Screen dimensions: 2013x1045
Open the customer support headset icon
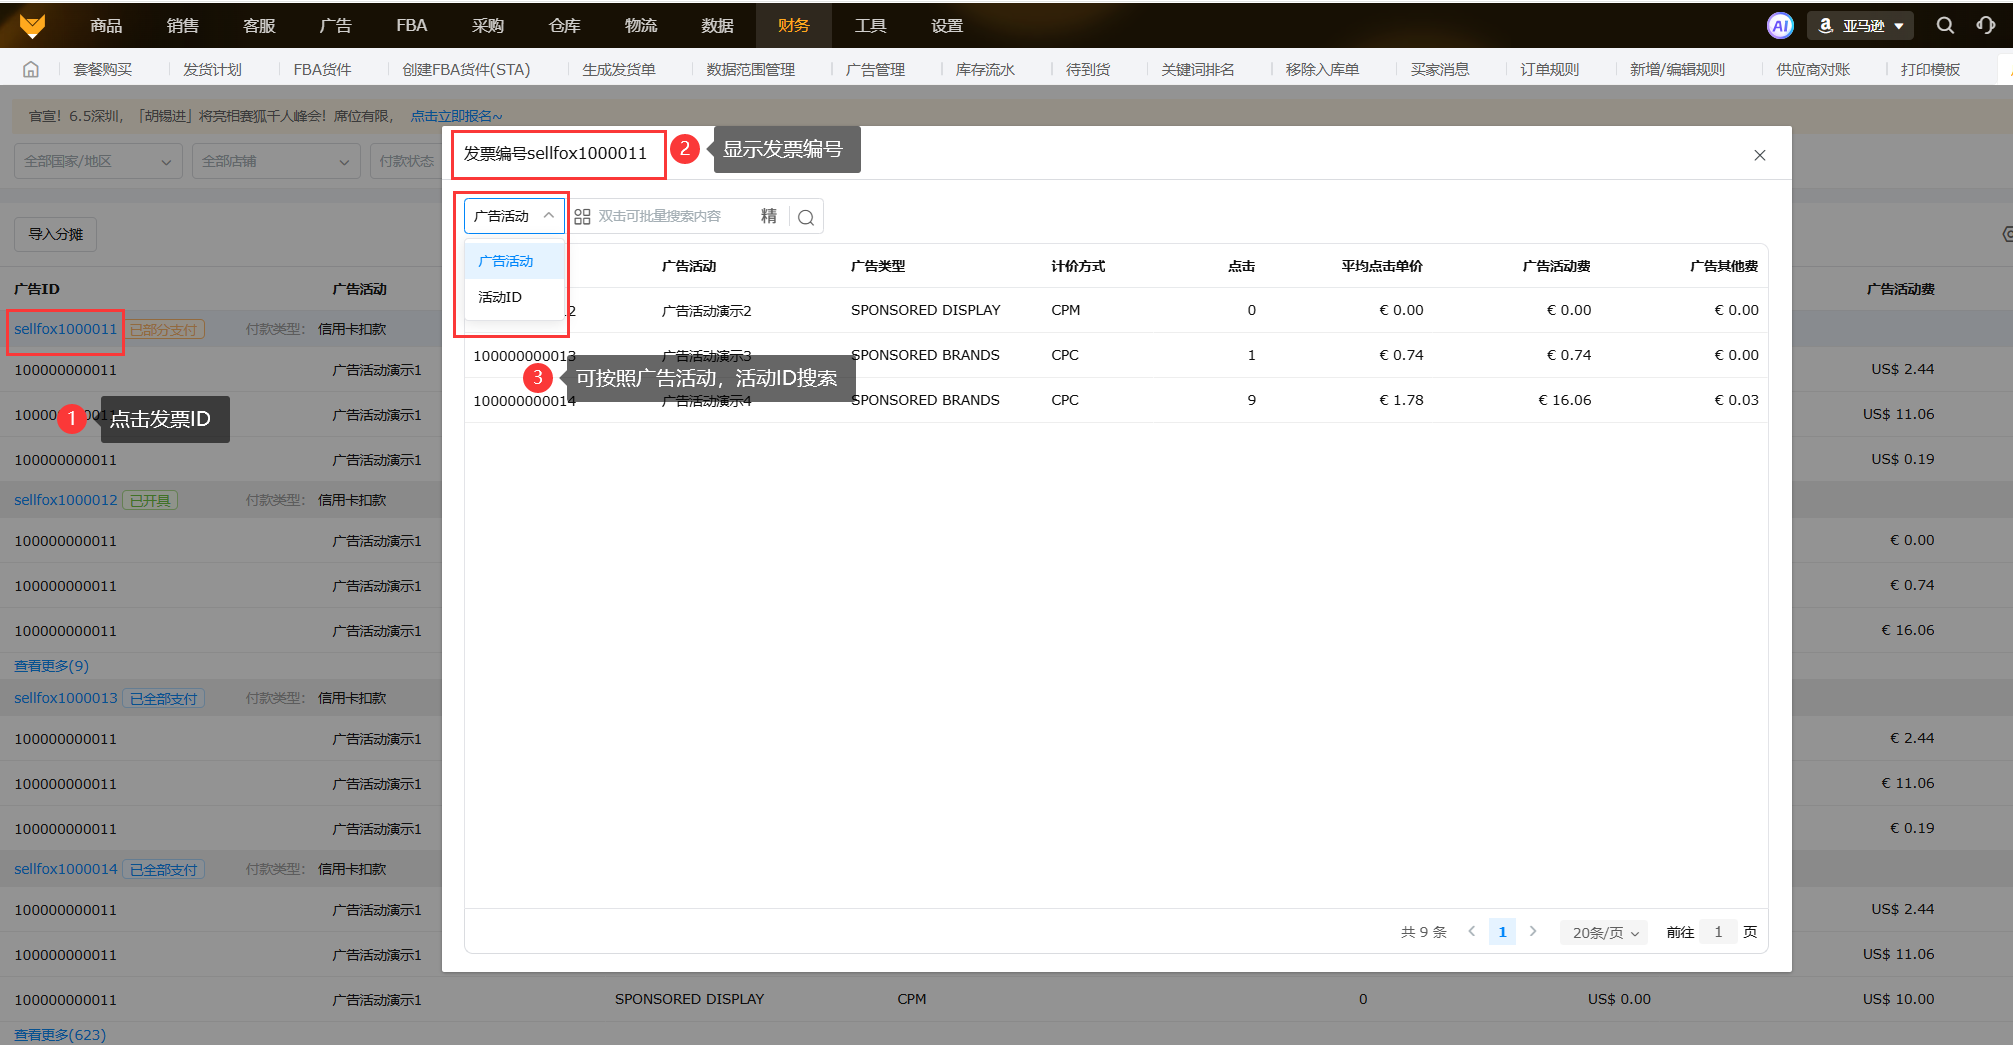pyautogui.click(x=1986, y=26)
